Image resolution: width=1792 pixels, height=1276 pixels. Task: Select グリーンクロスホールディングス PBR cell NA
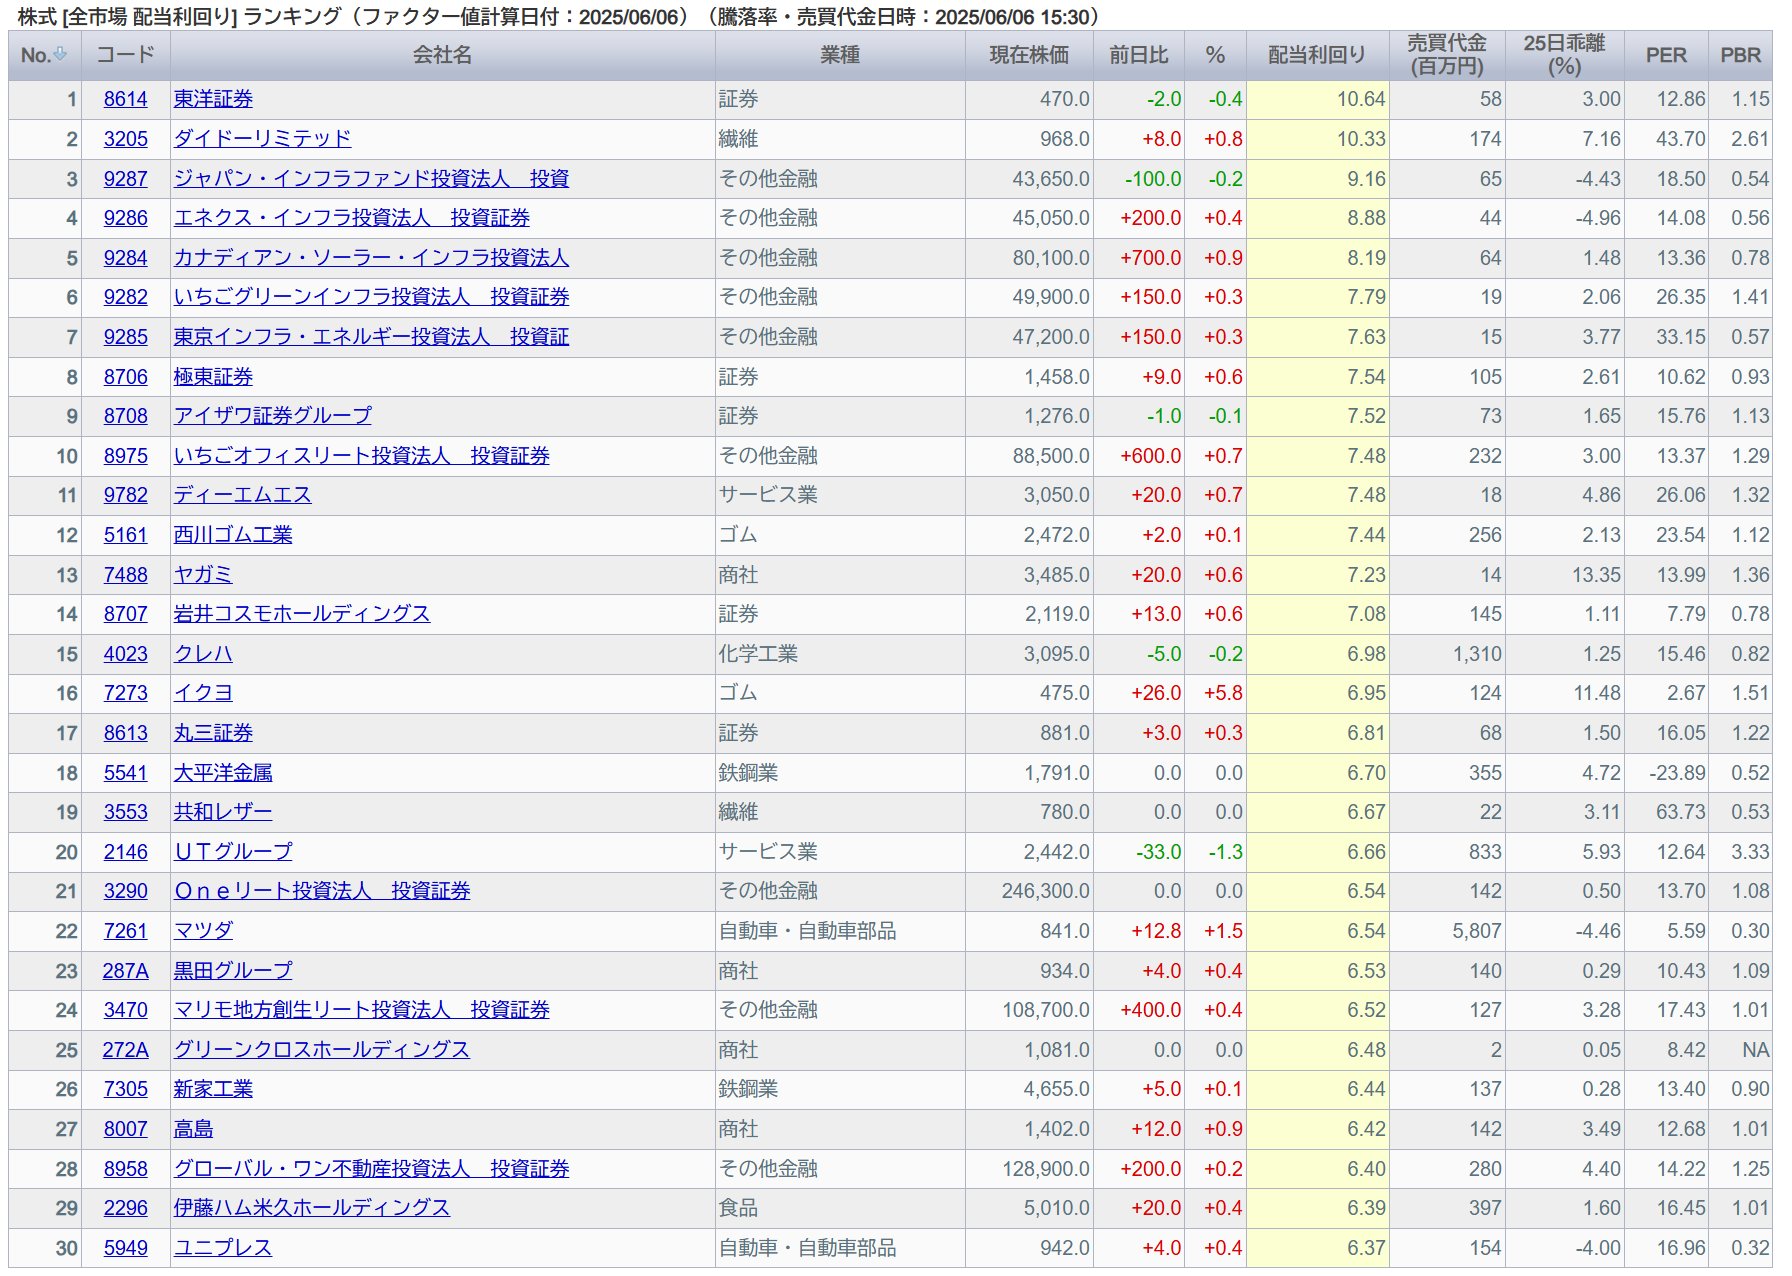pos(1740,1049)
